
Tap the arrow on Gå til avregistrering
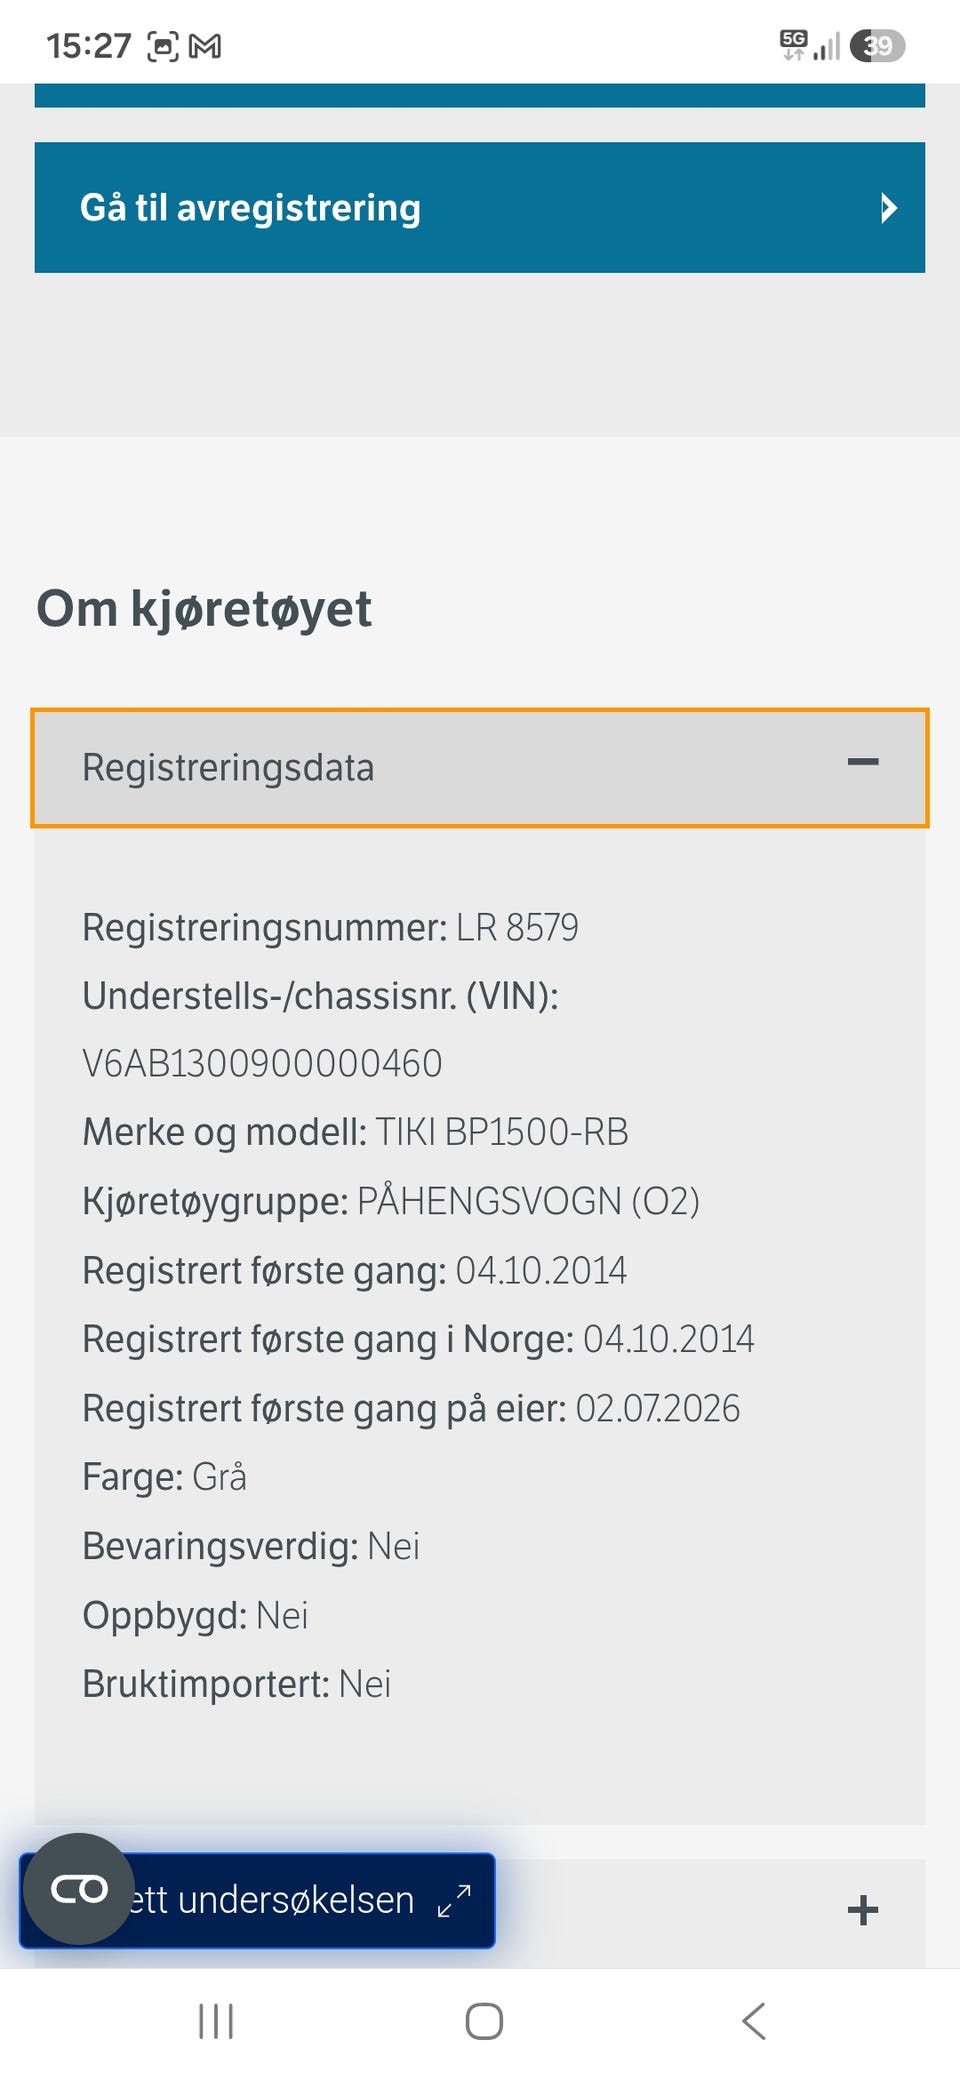tap(888, 208)
